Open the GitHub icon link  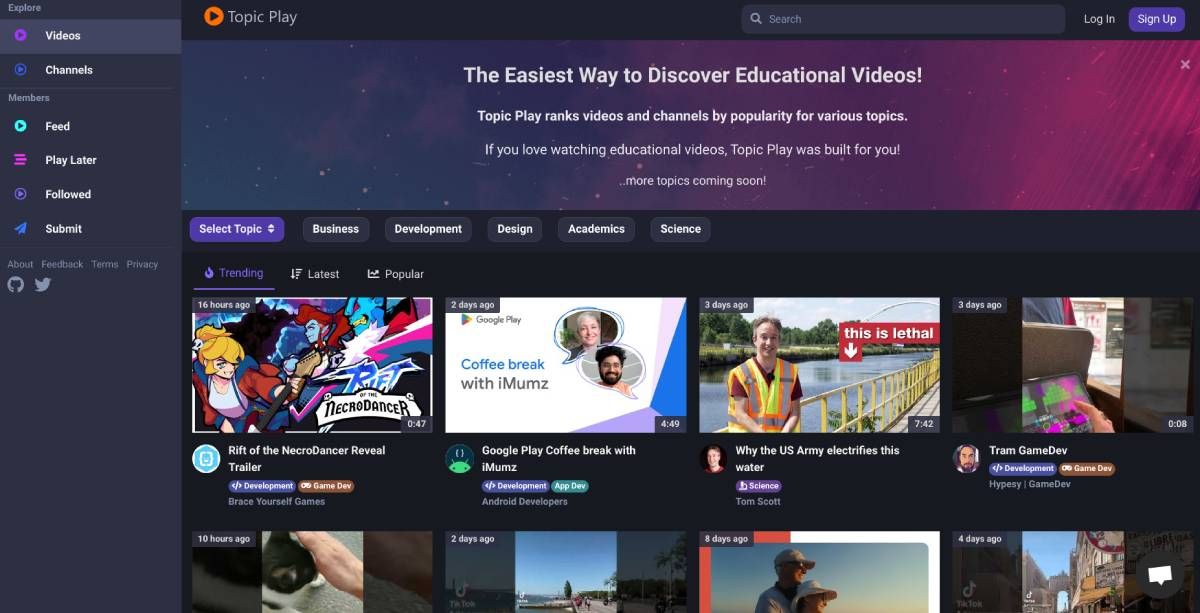click(x=15, y=284)
